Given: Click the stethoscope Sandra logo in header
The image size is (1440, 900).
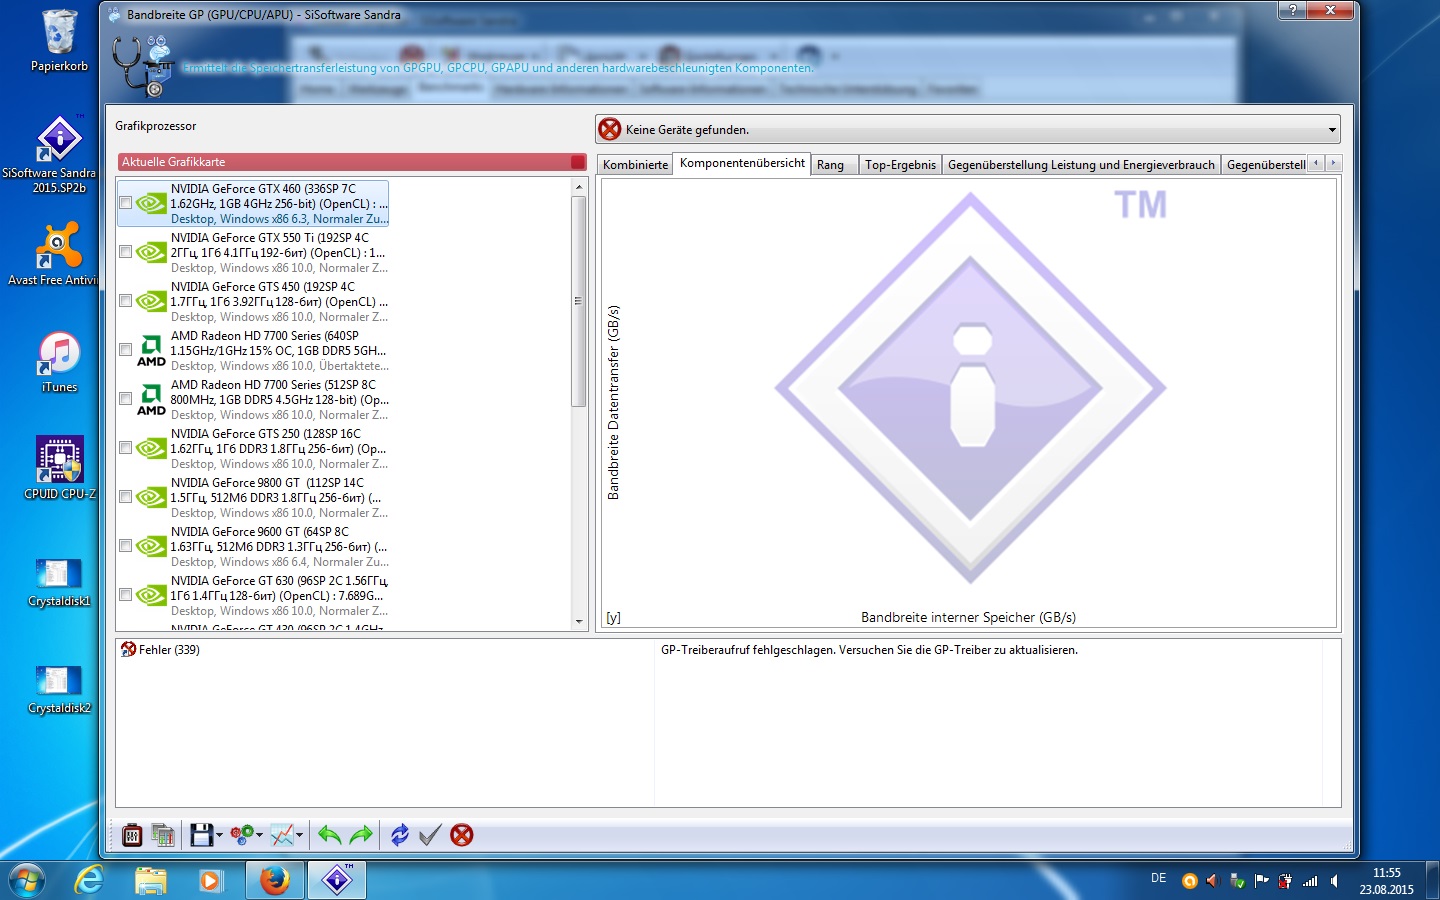Looking at the screenshot, I should click(x=143, y=66).
